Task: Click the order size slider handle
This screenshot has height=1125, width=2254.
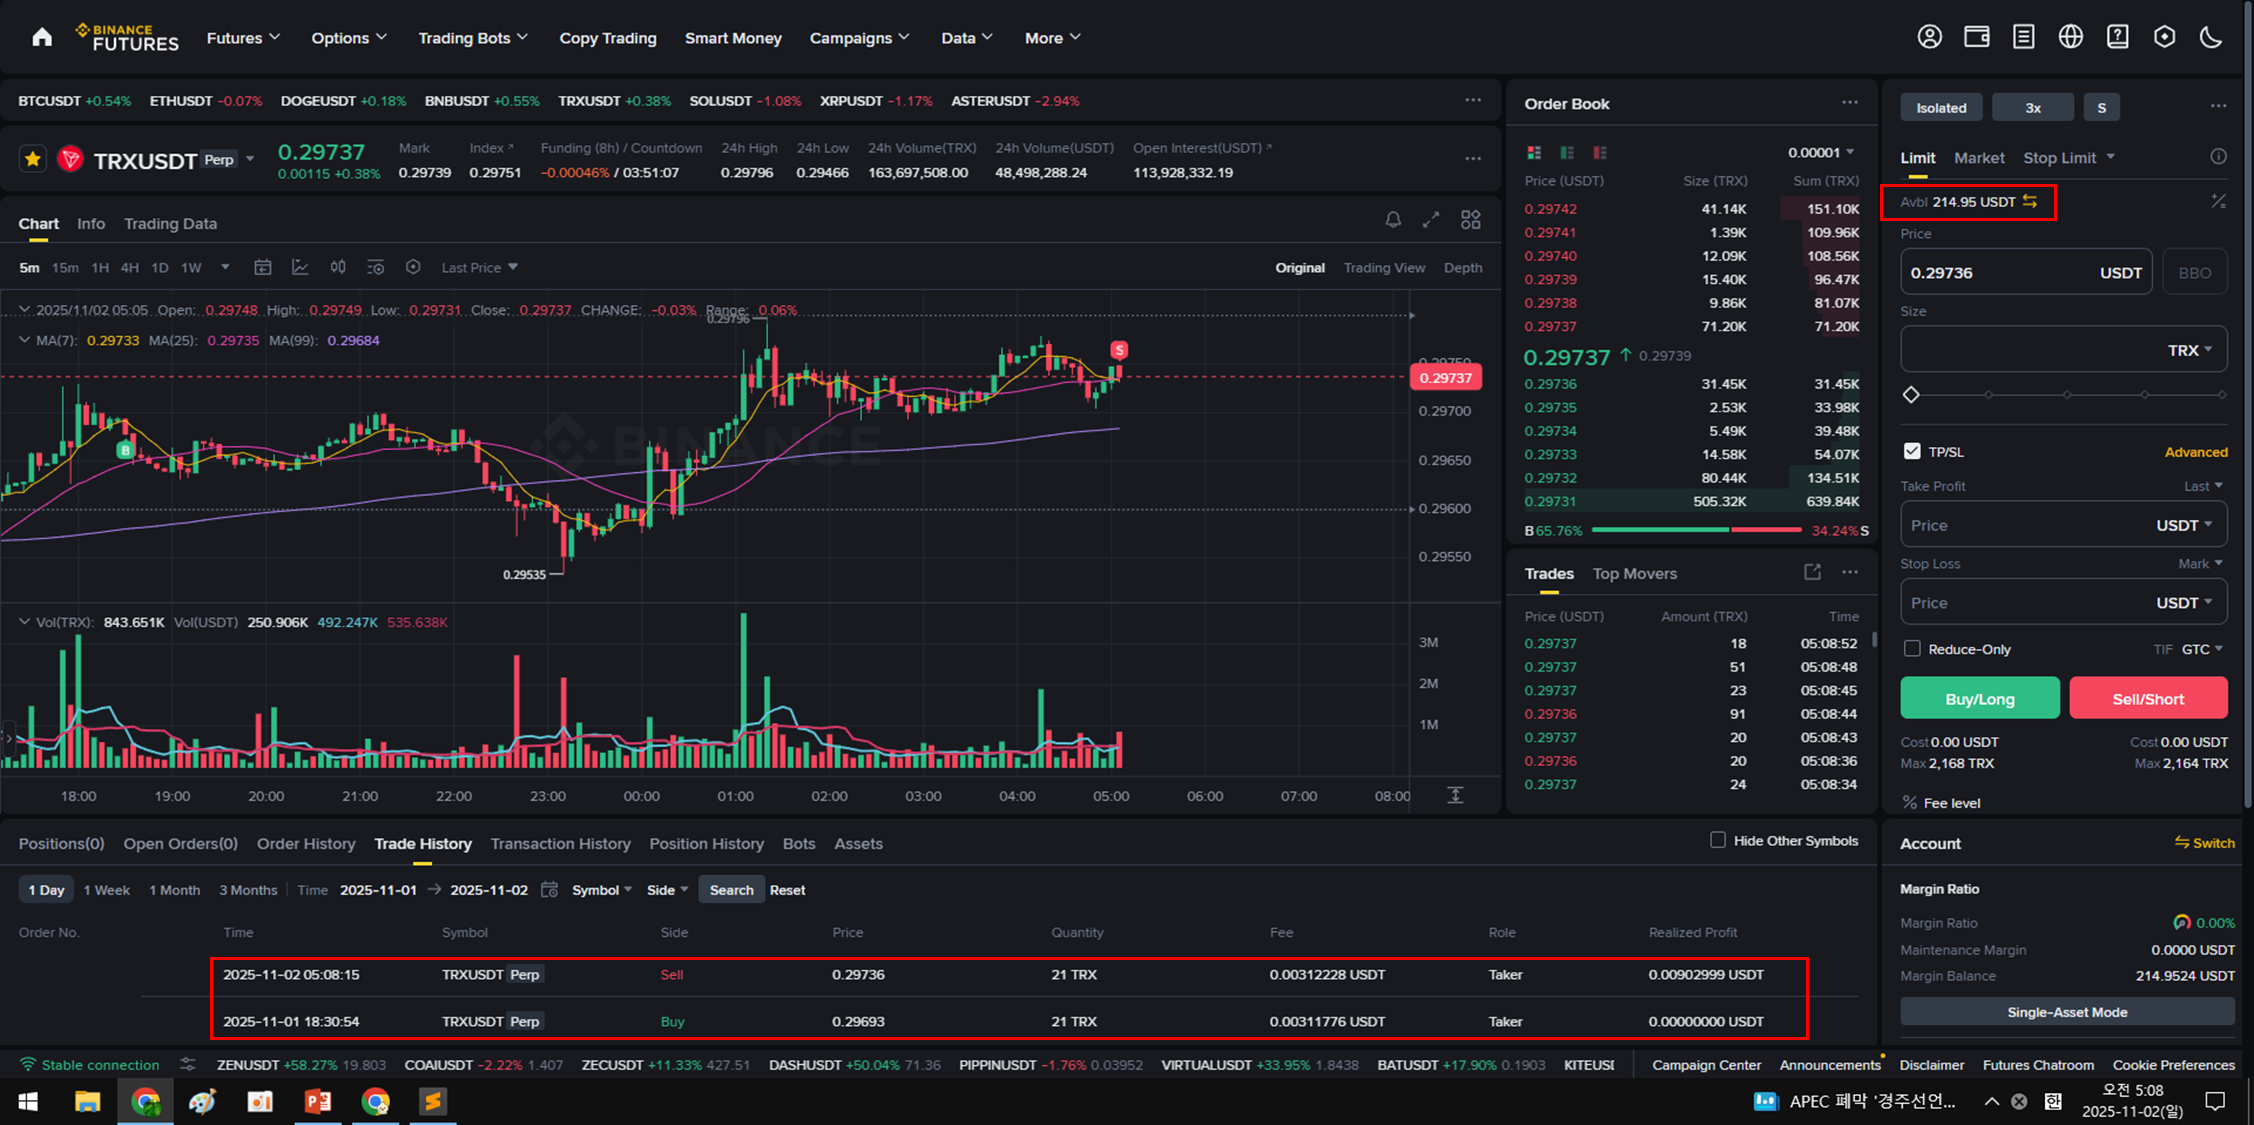Action: click(x=1911, y=395)
